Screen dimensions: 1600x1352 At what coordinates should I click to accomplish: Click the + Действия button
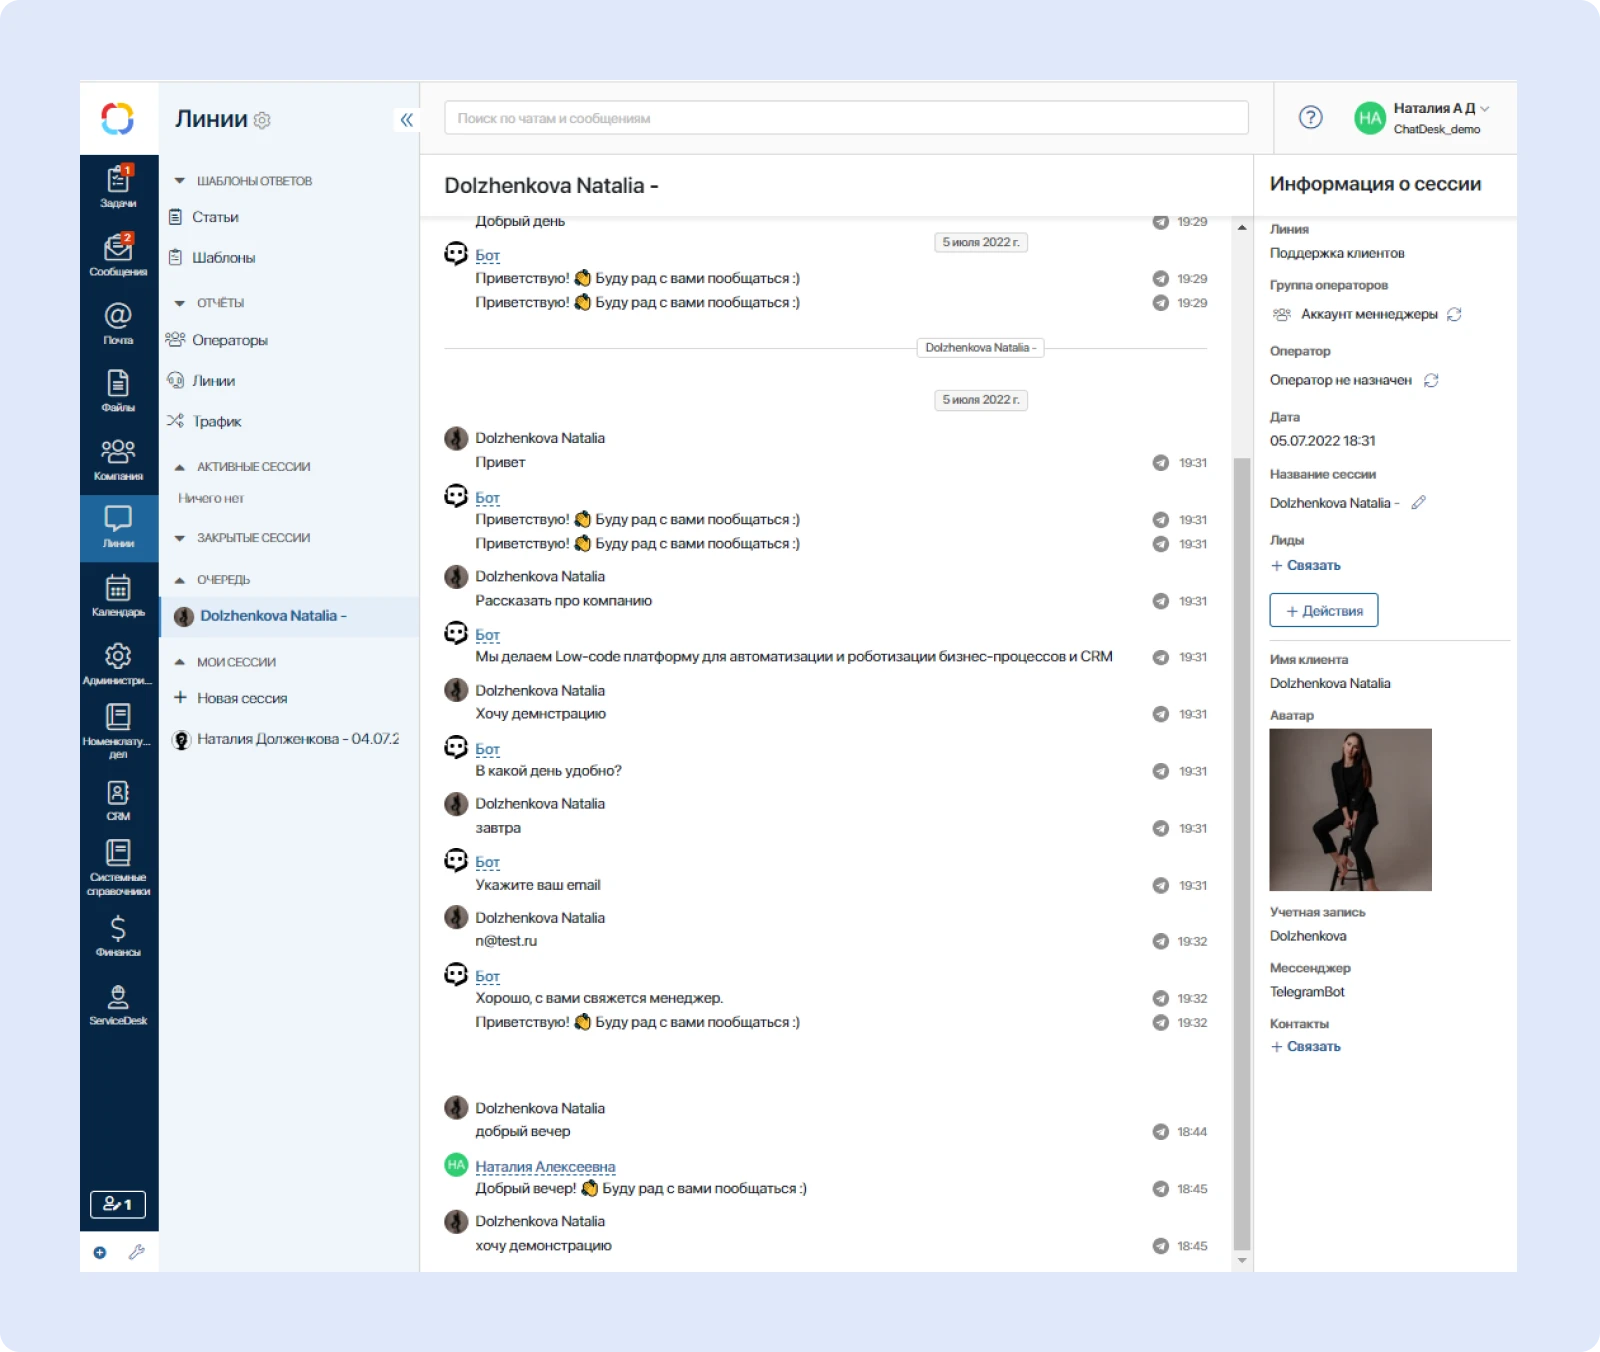point(1323,610)
